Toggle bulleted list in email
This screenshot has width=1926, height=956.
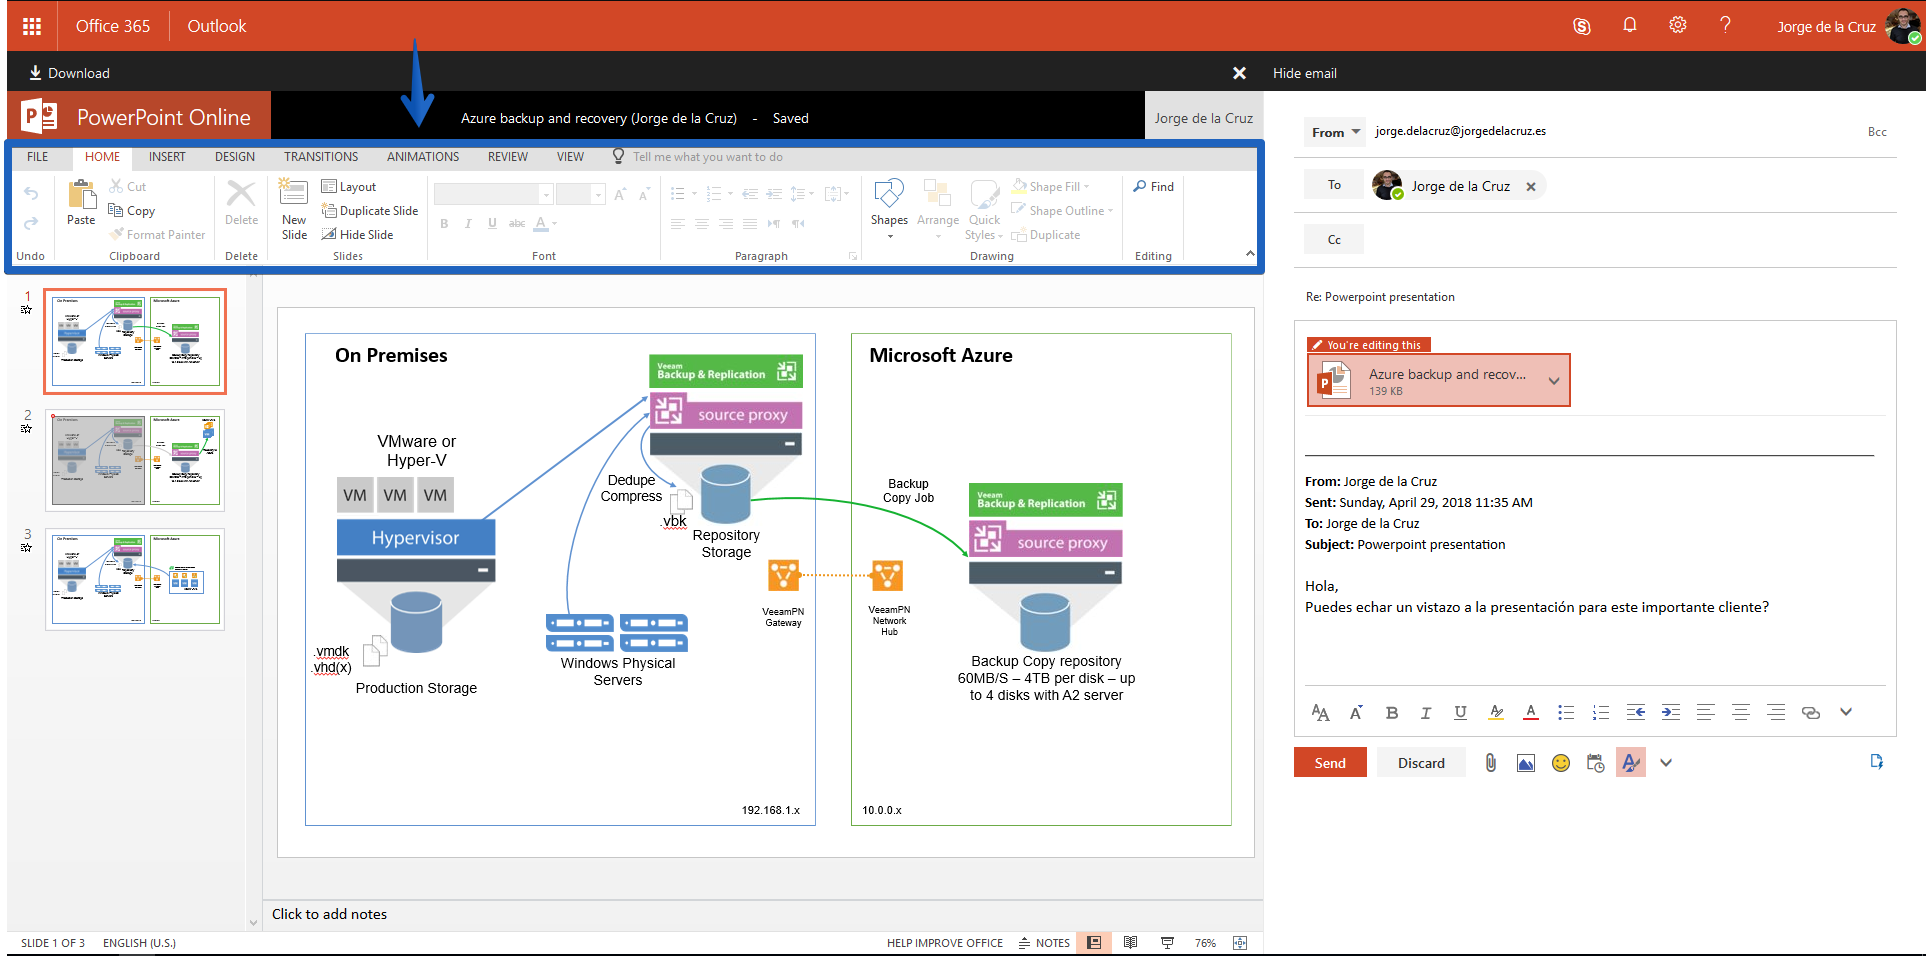coord(1566,713)
